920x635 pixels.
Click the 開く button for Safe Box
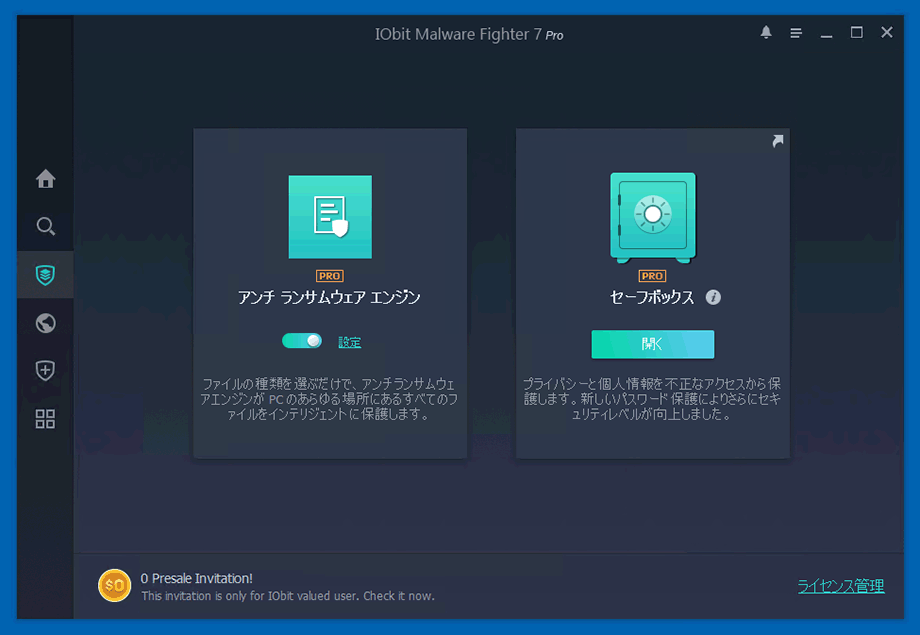tap(652, 344)
